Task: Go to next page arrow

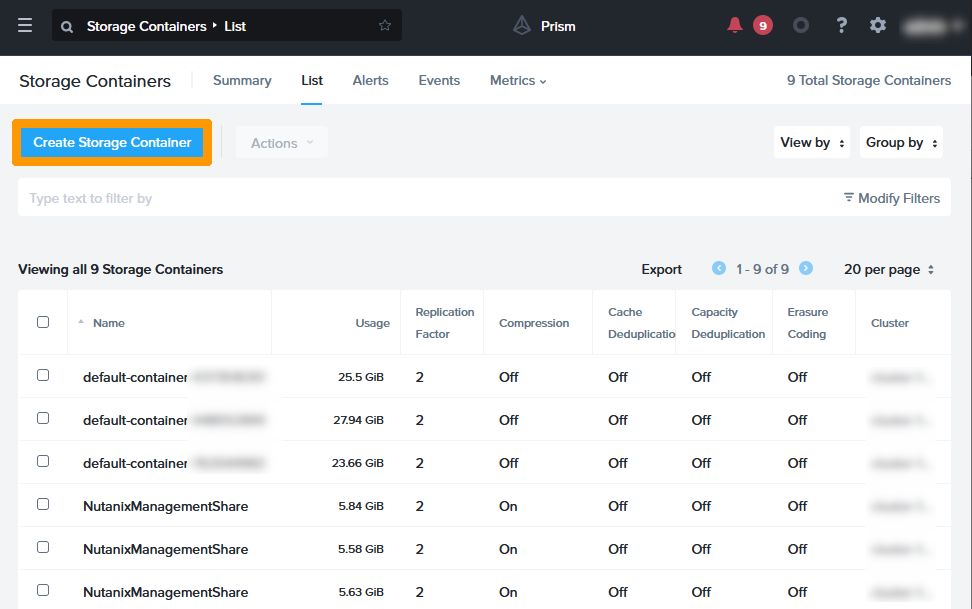Action: 806,269
